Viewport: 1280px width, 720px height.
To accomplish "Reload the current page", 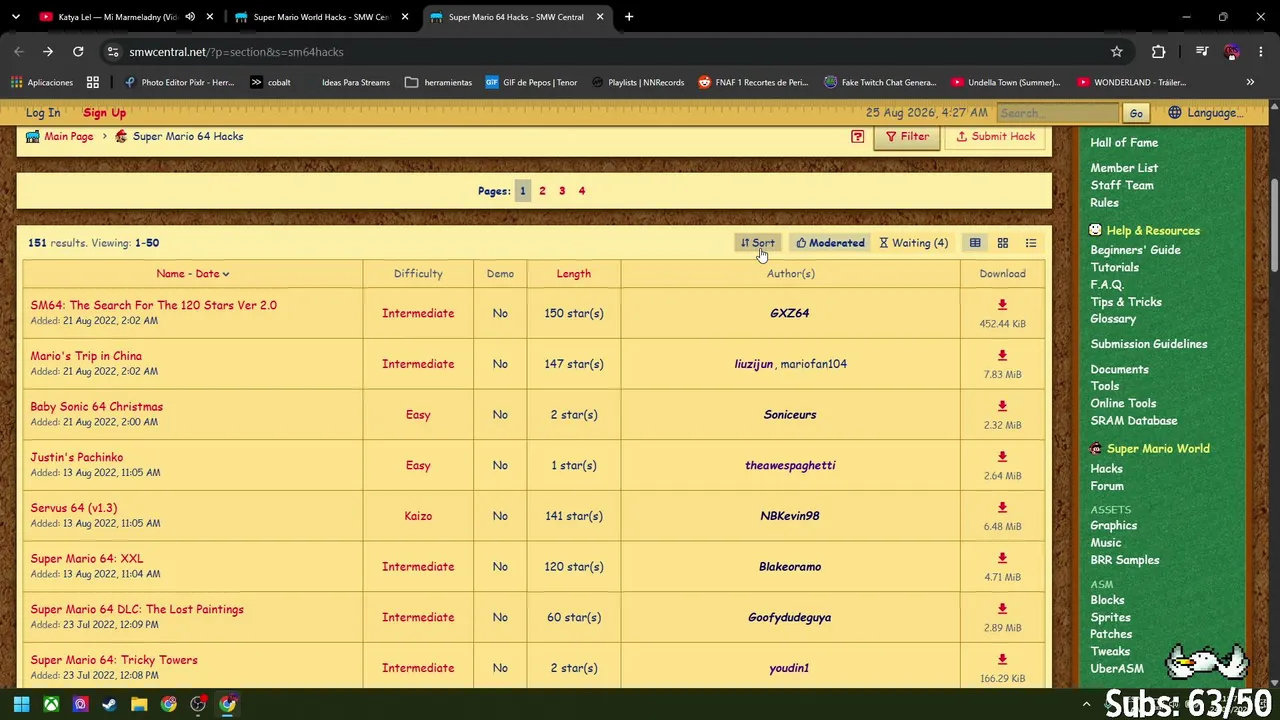I will [x=78, y=52].
